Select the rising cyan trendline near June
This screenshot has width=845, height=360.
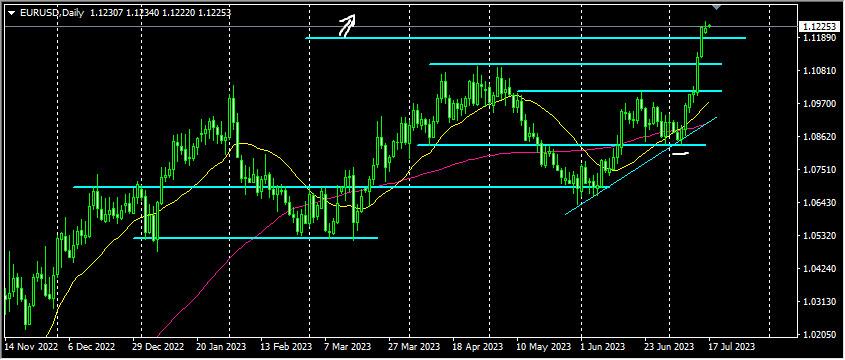click(x=641, y=165)
